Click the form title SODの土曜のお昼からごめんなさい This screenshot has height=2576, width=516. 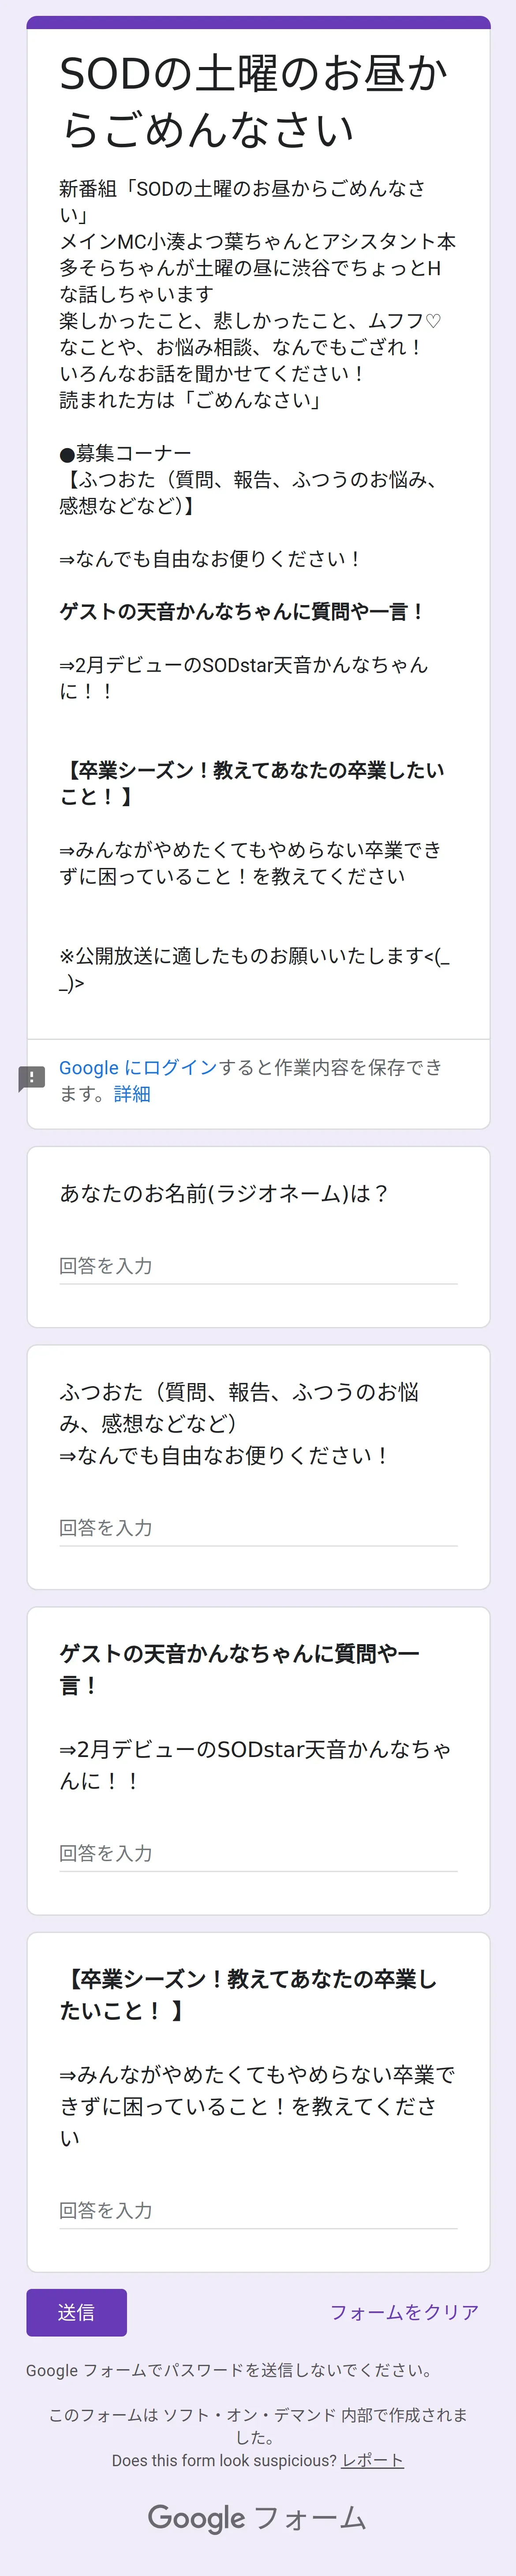click(253, 101)
